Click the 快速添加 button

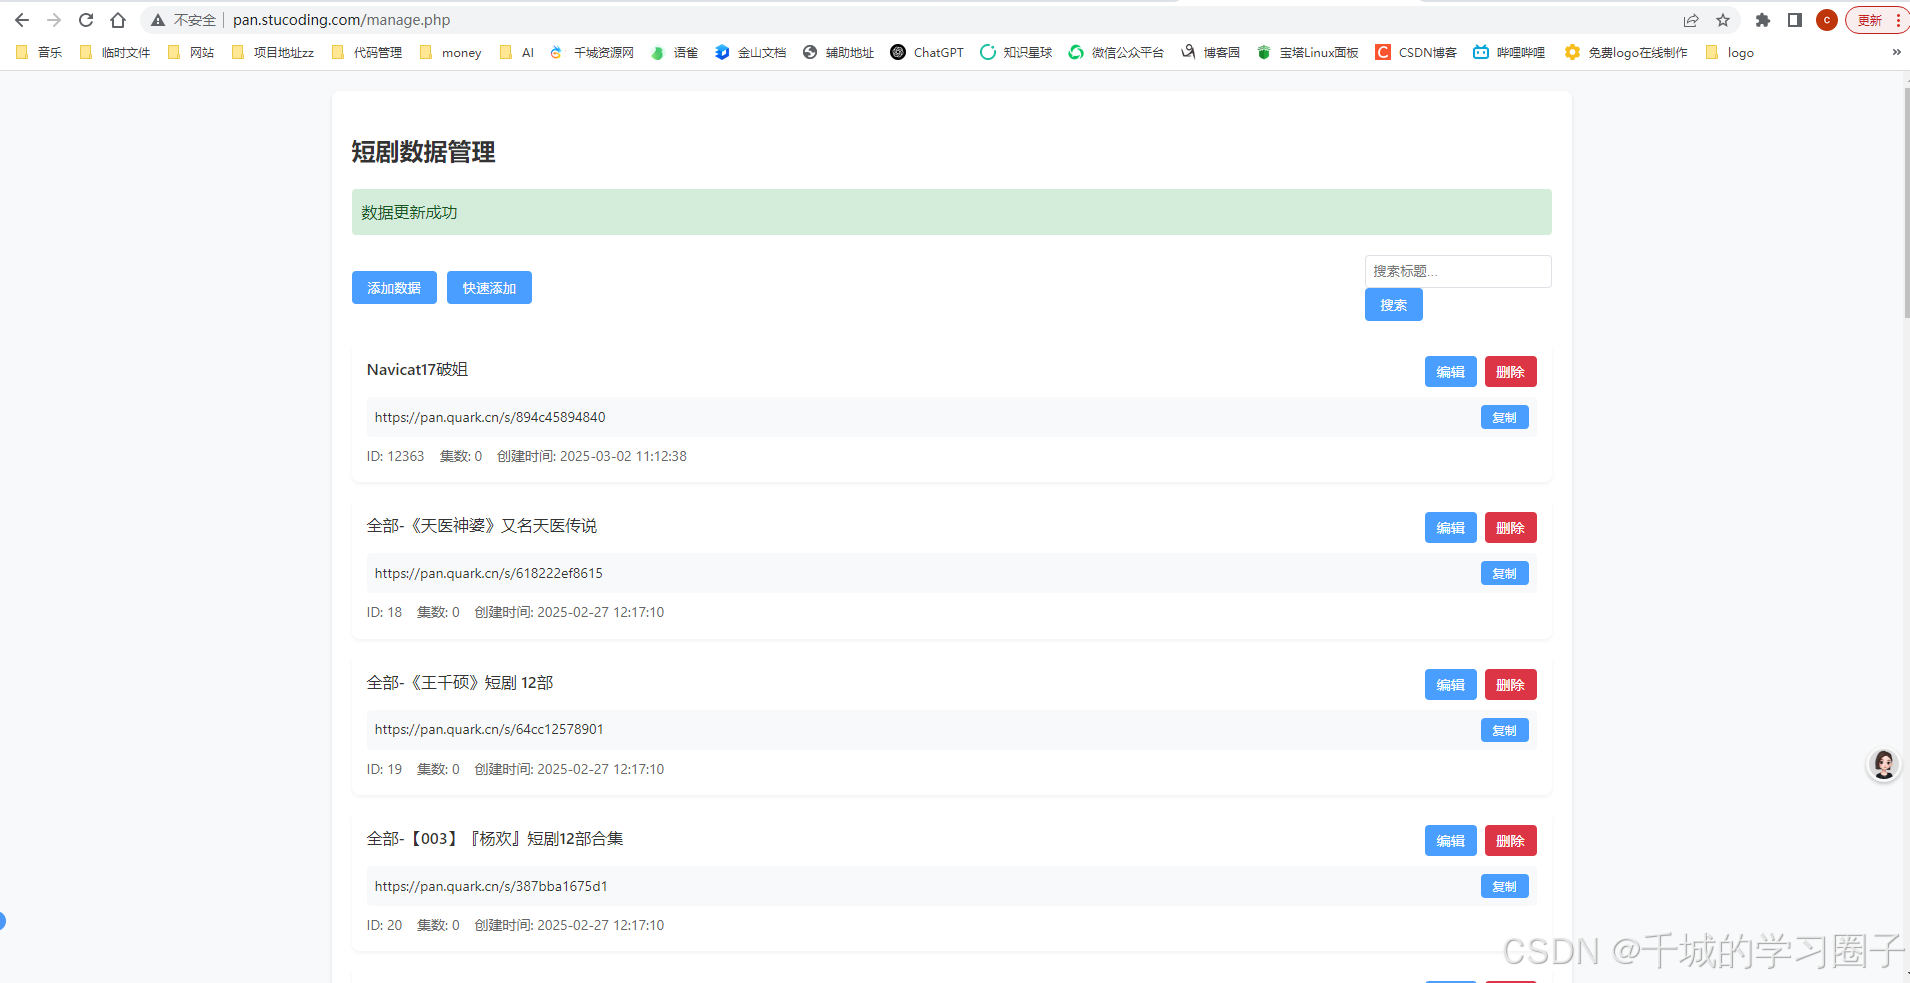[489, 288]
